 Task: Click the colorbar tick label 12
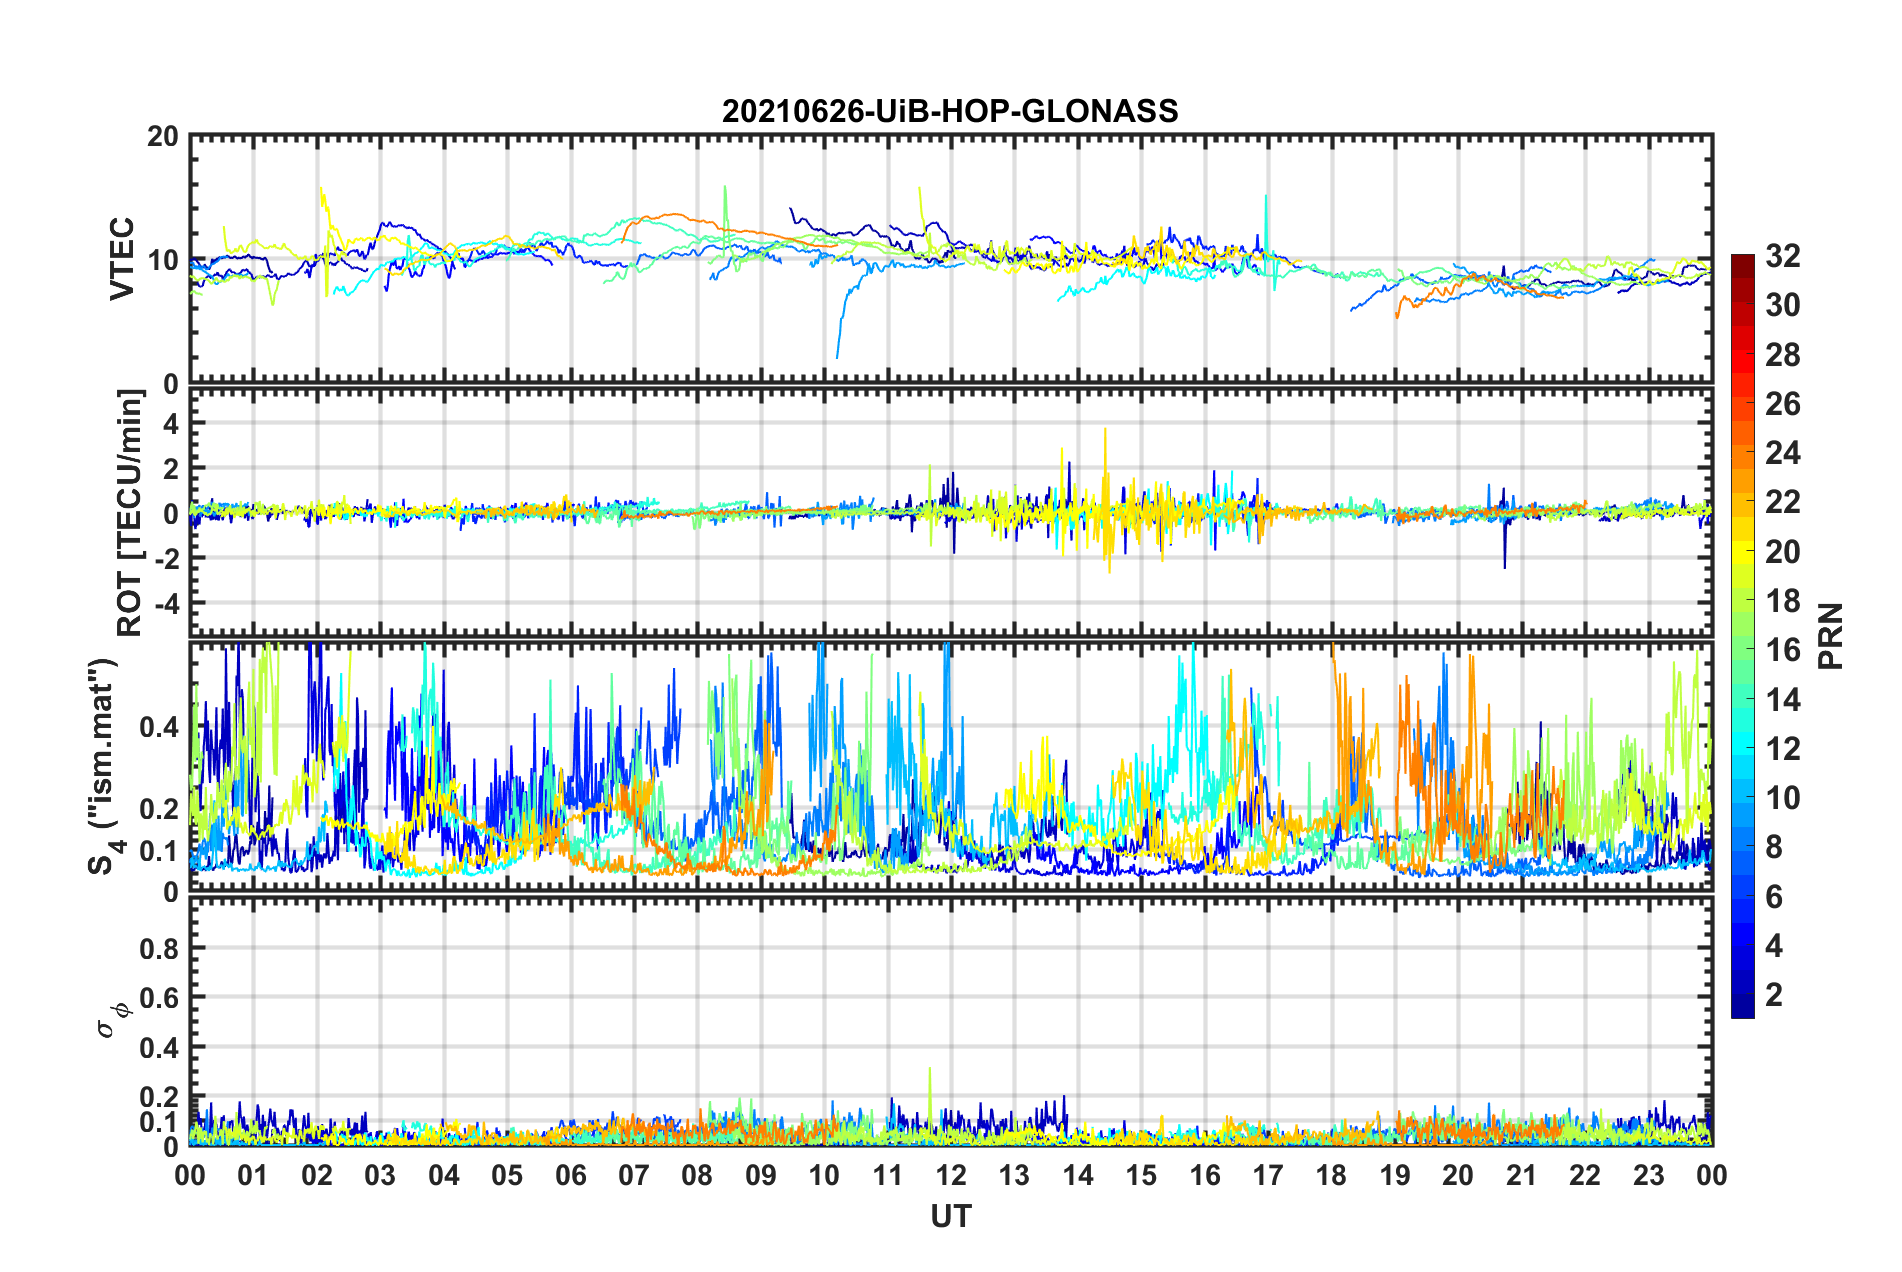click(x=1782, y=749)
